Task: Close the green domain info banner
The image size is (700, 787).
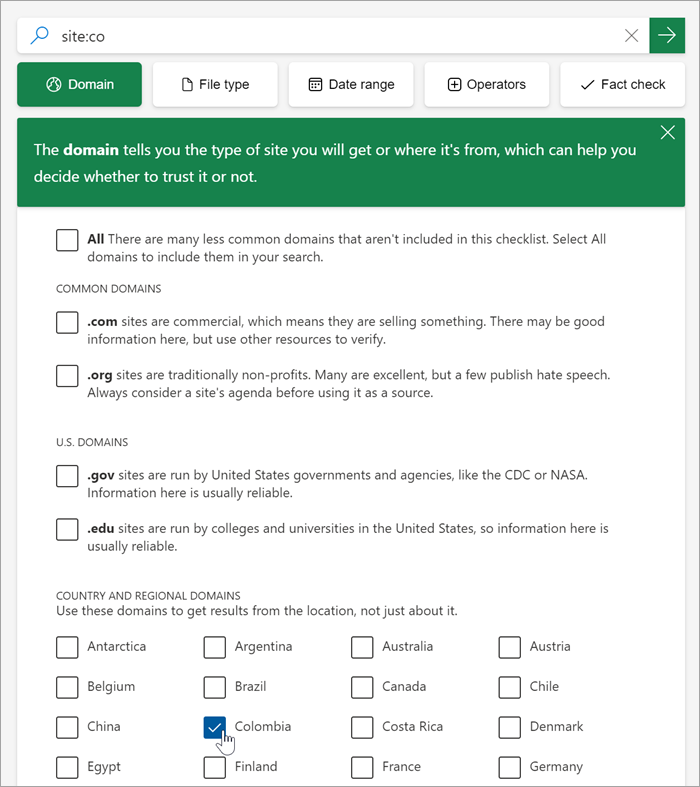Action: click(x=667, y=133)
